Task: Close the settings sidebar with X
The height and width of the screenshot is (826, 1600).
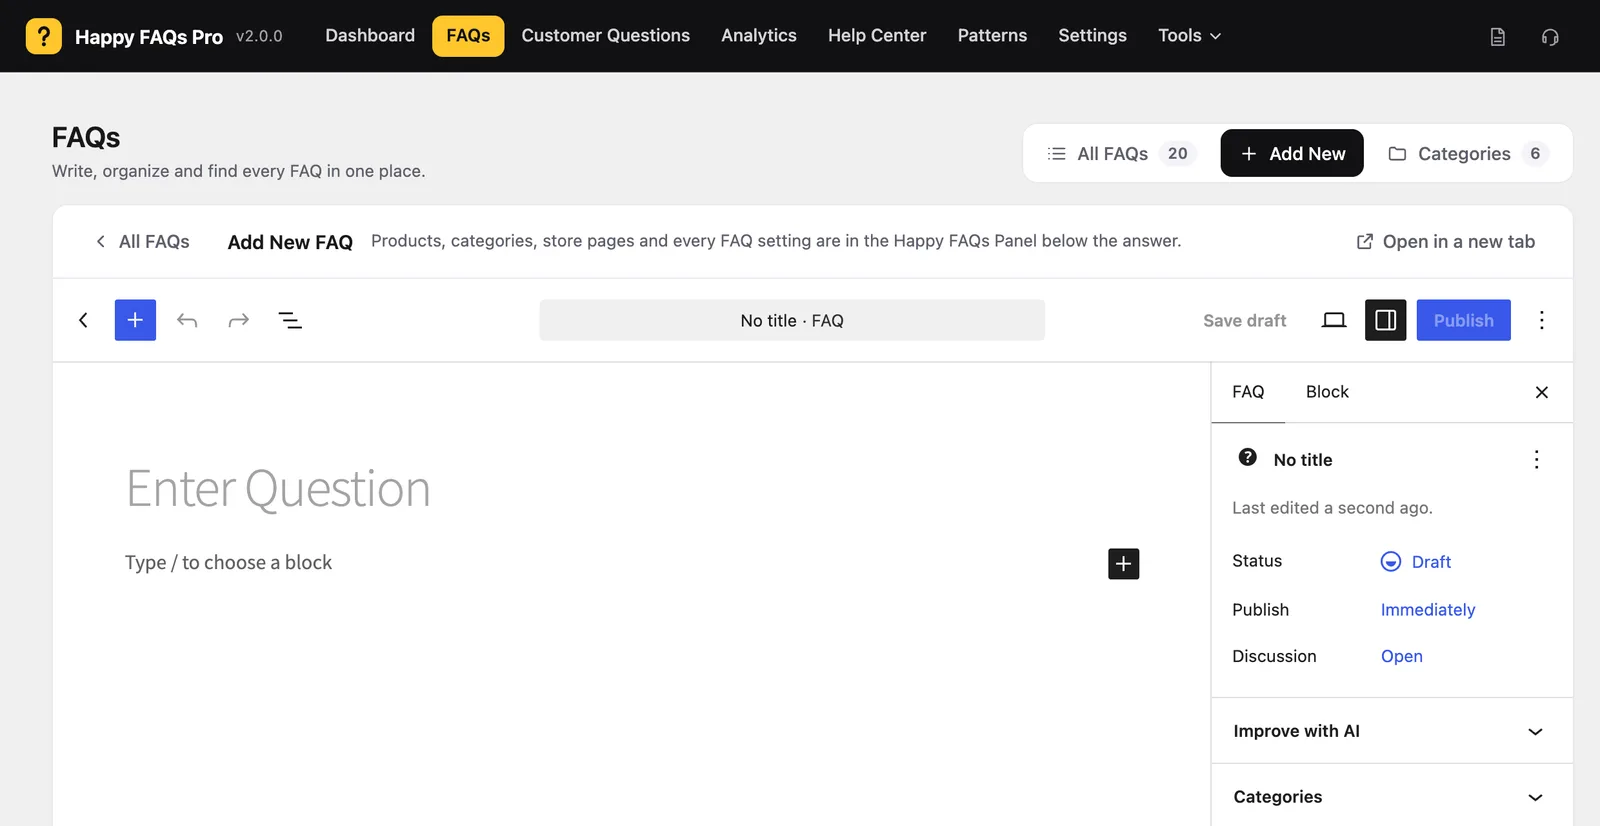Action: 1541,392
